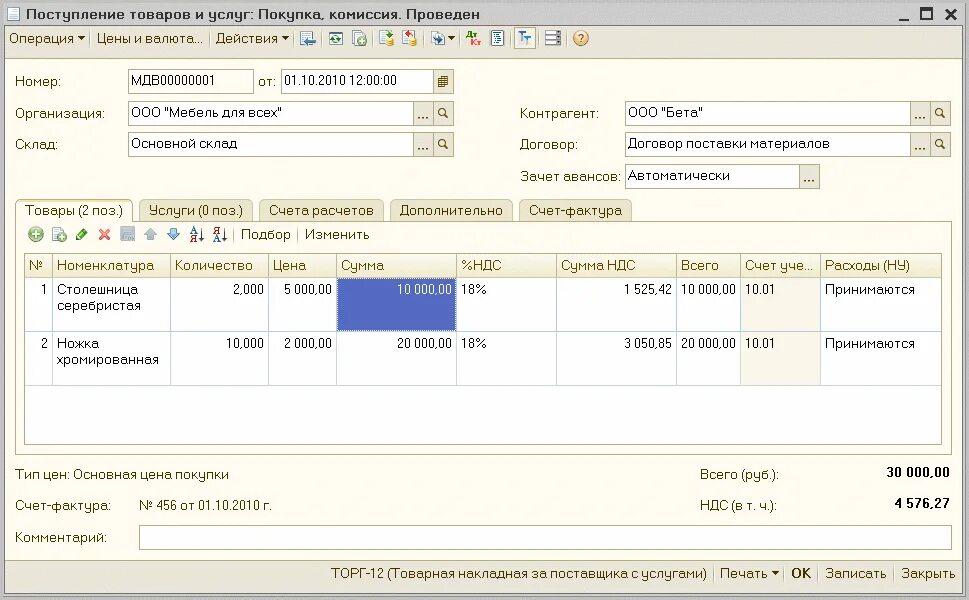Move the row down with the blue arrow
The width and height of the screenshot is (969, 600).
pyautogui.click(x=174, y=234)
